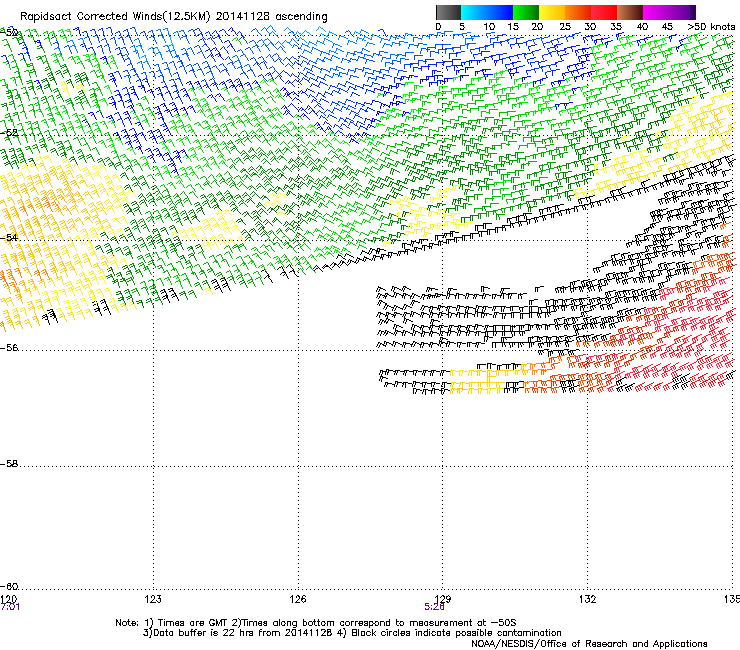Click the cyan 5-10 knots legend swatch

pos(474,12)
